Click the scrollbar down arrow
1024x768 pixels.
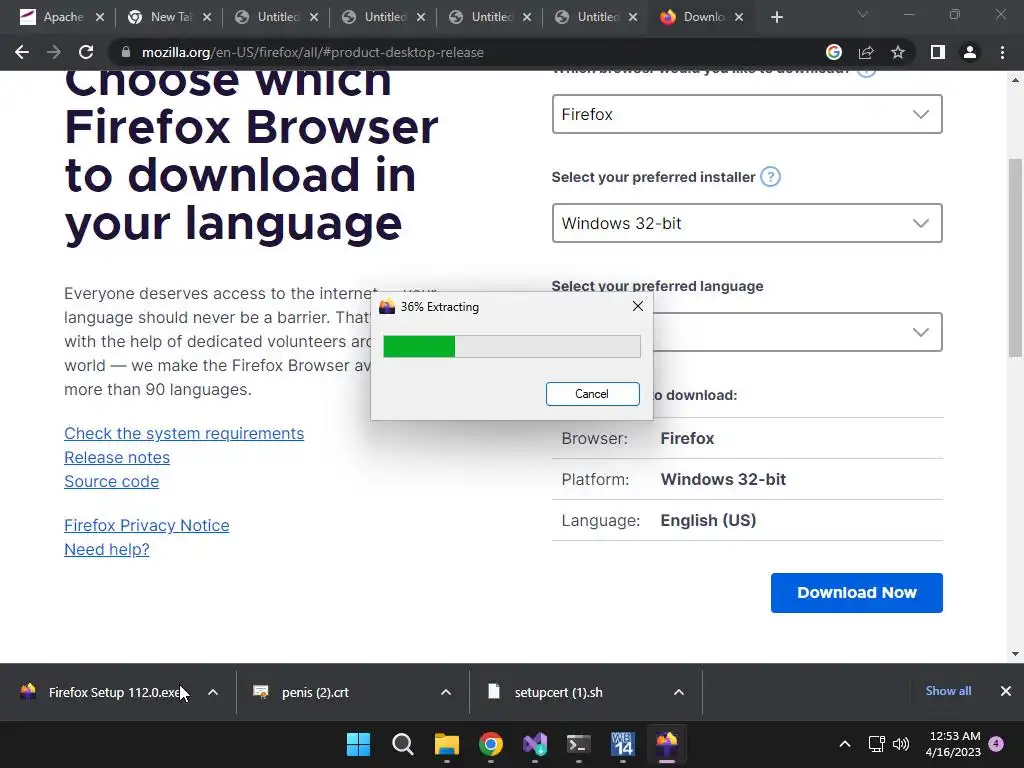[x=1015, y=654]
